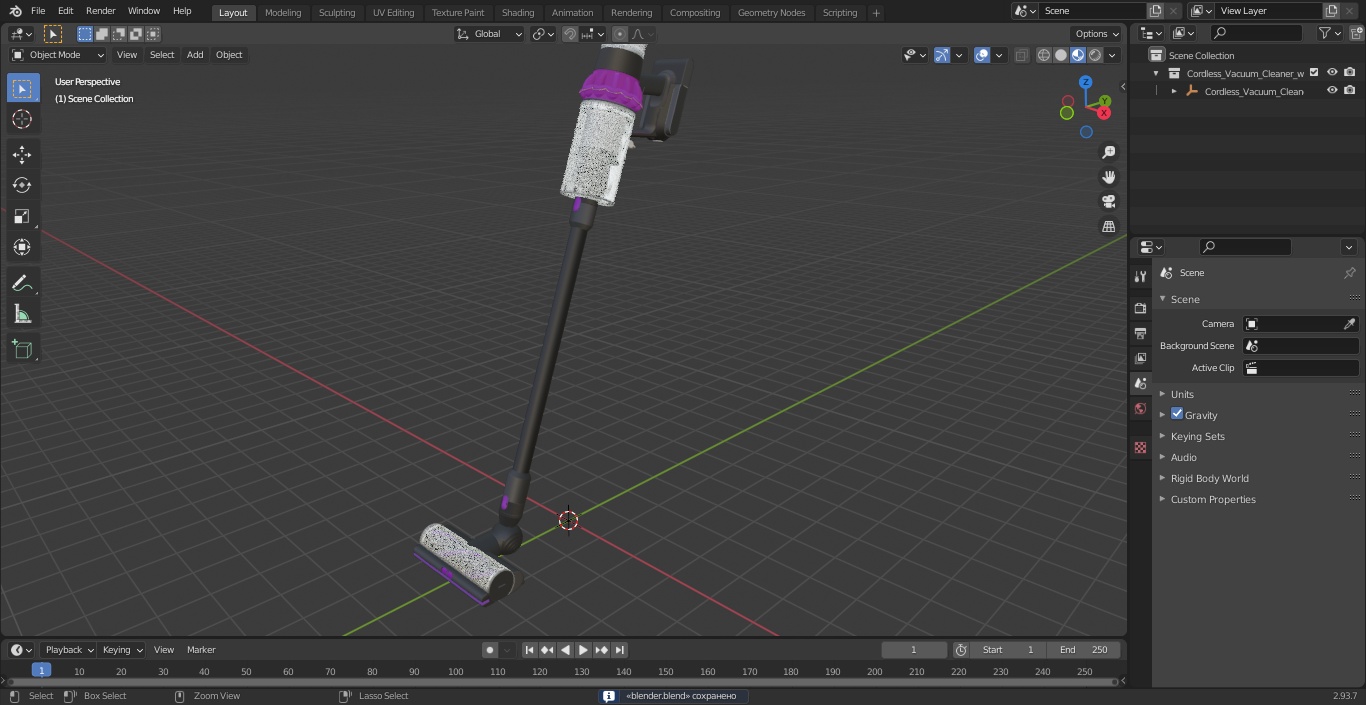Activate the Select Box tool in the left toolbar
Viewport: 1366px width, 705px height.
(22, 88)
